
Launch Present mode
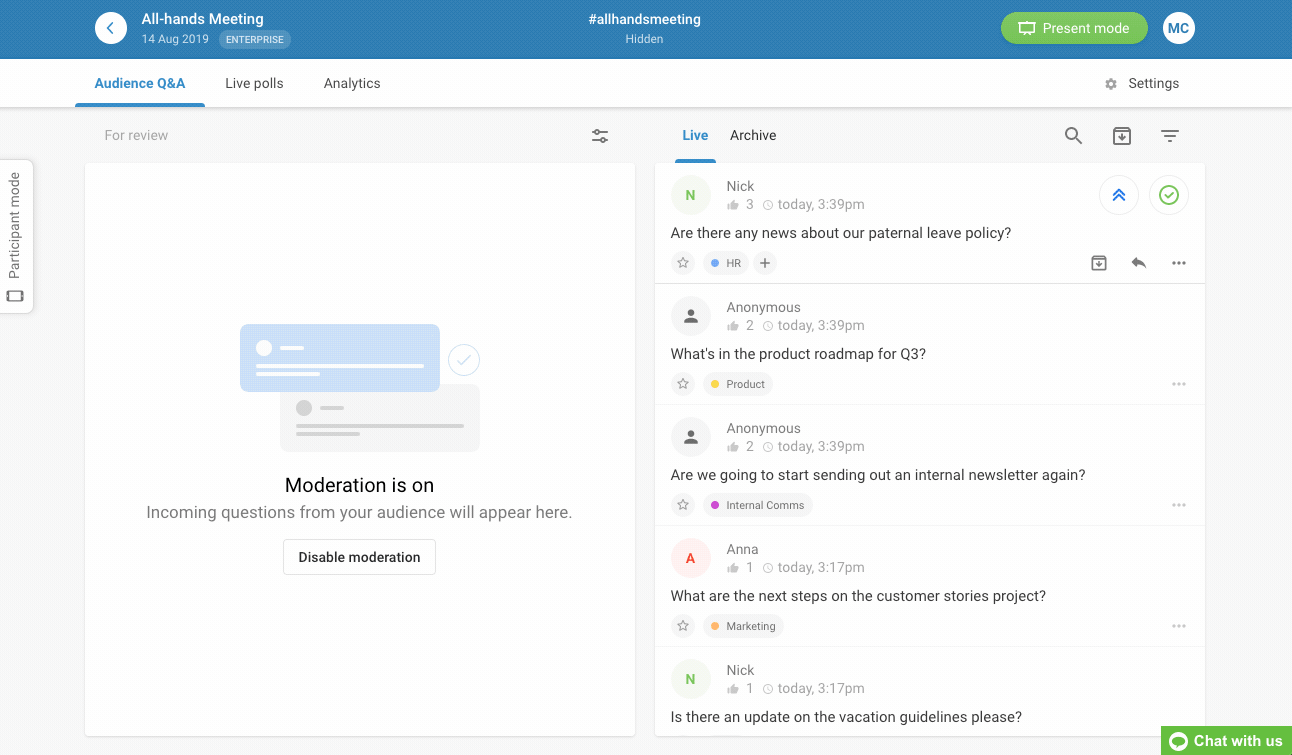(1074, 28)
